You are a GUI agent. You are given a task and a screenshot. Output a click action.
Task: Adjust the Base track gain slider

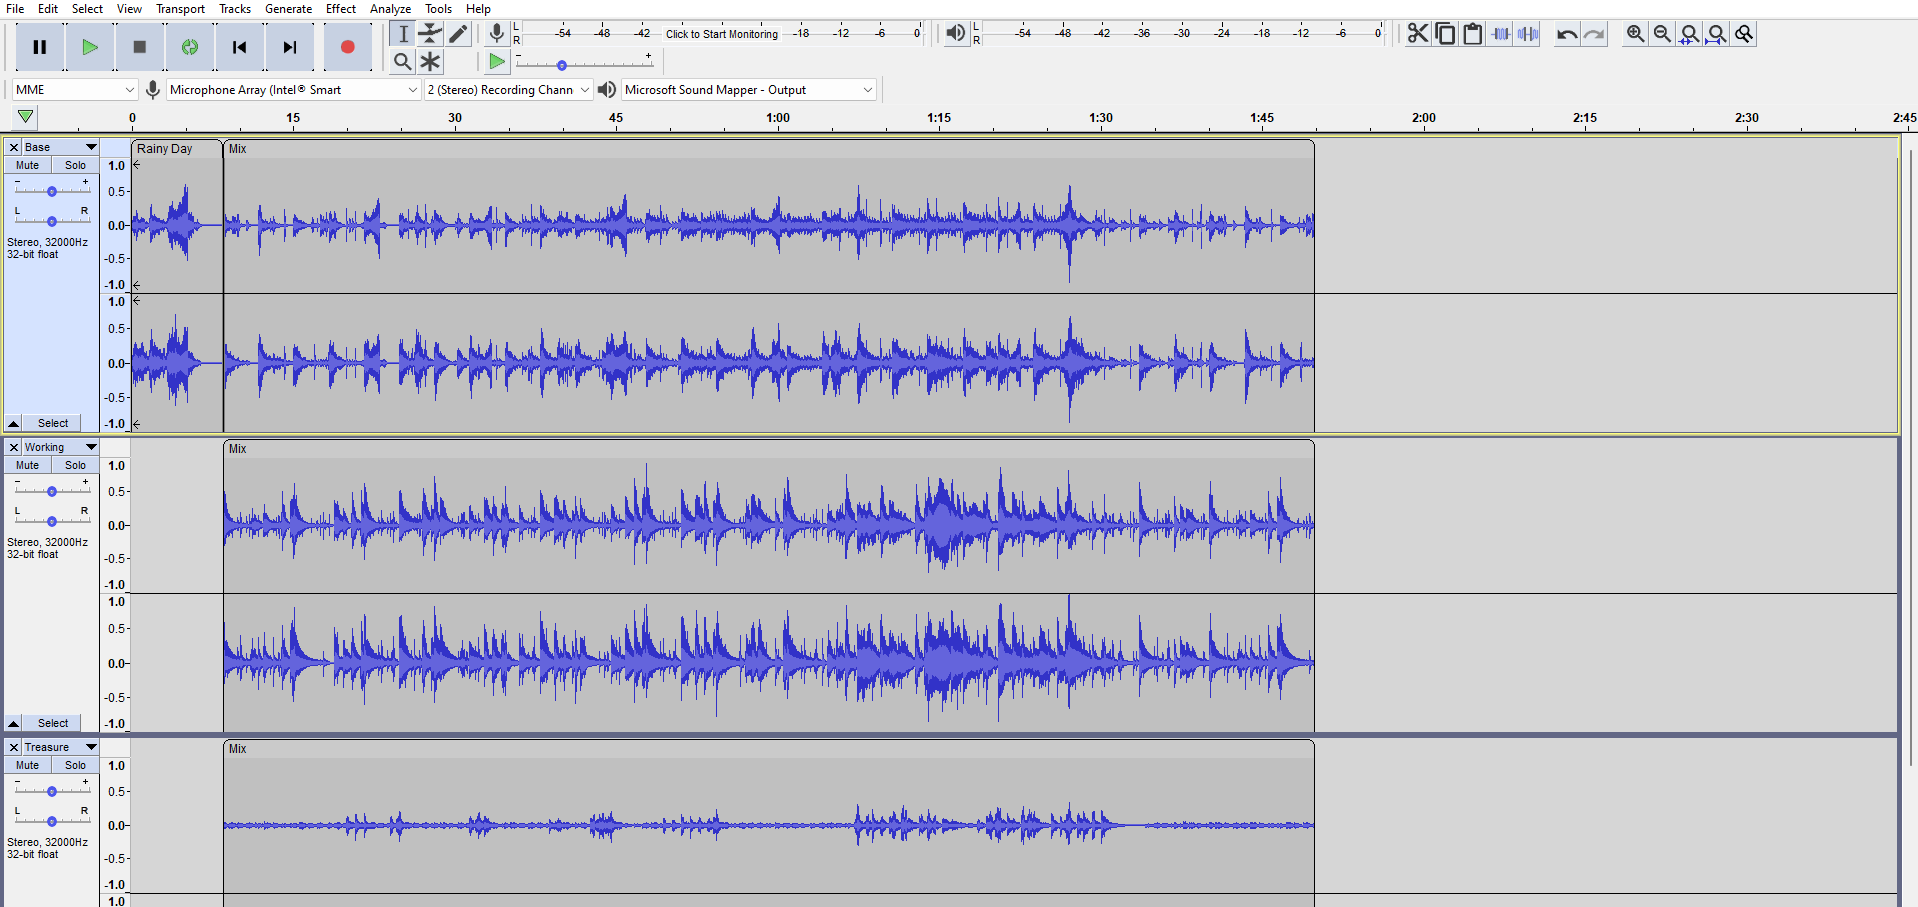tap(52, 191)
